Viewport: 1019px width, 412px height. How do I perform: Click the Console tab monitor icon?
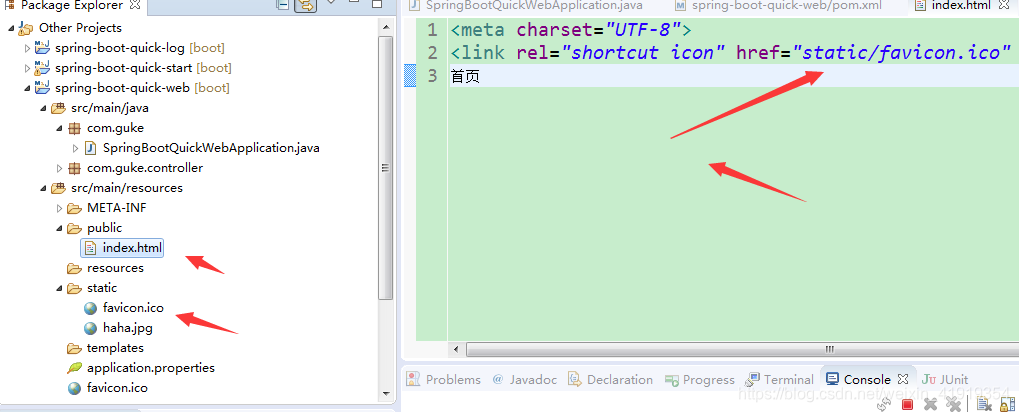click(x=832, y=379)
